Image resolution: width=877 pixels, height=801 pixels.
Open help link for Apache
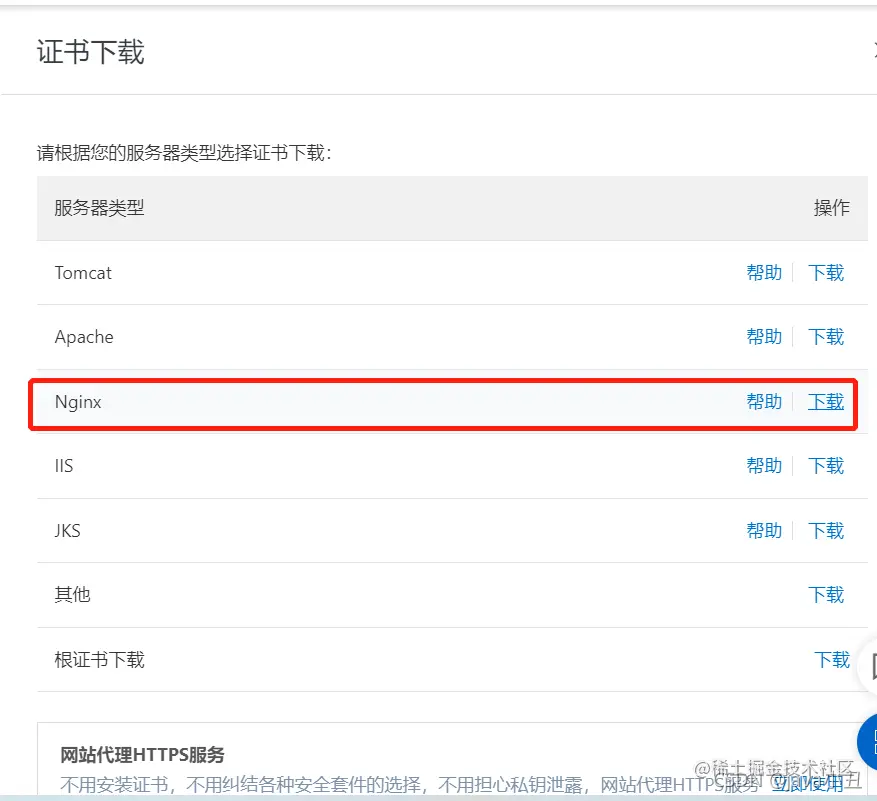(x=764, y=337)
